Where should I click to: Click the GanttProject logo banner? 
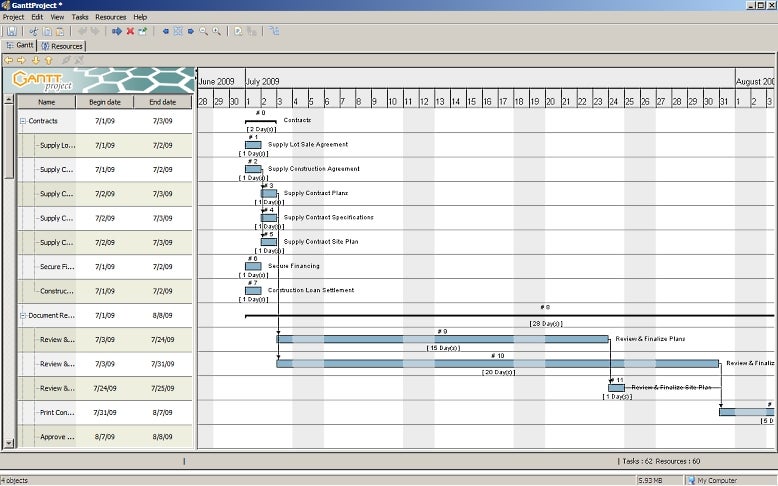click(99, 80)
